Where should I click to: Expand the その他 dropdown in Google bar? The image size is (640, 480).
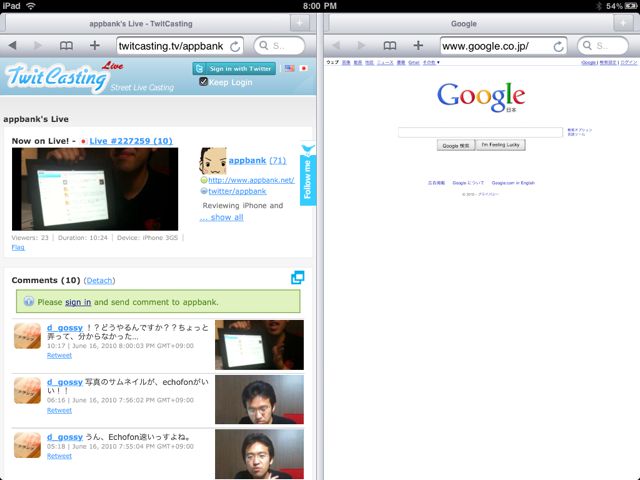[431, 62]
